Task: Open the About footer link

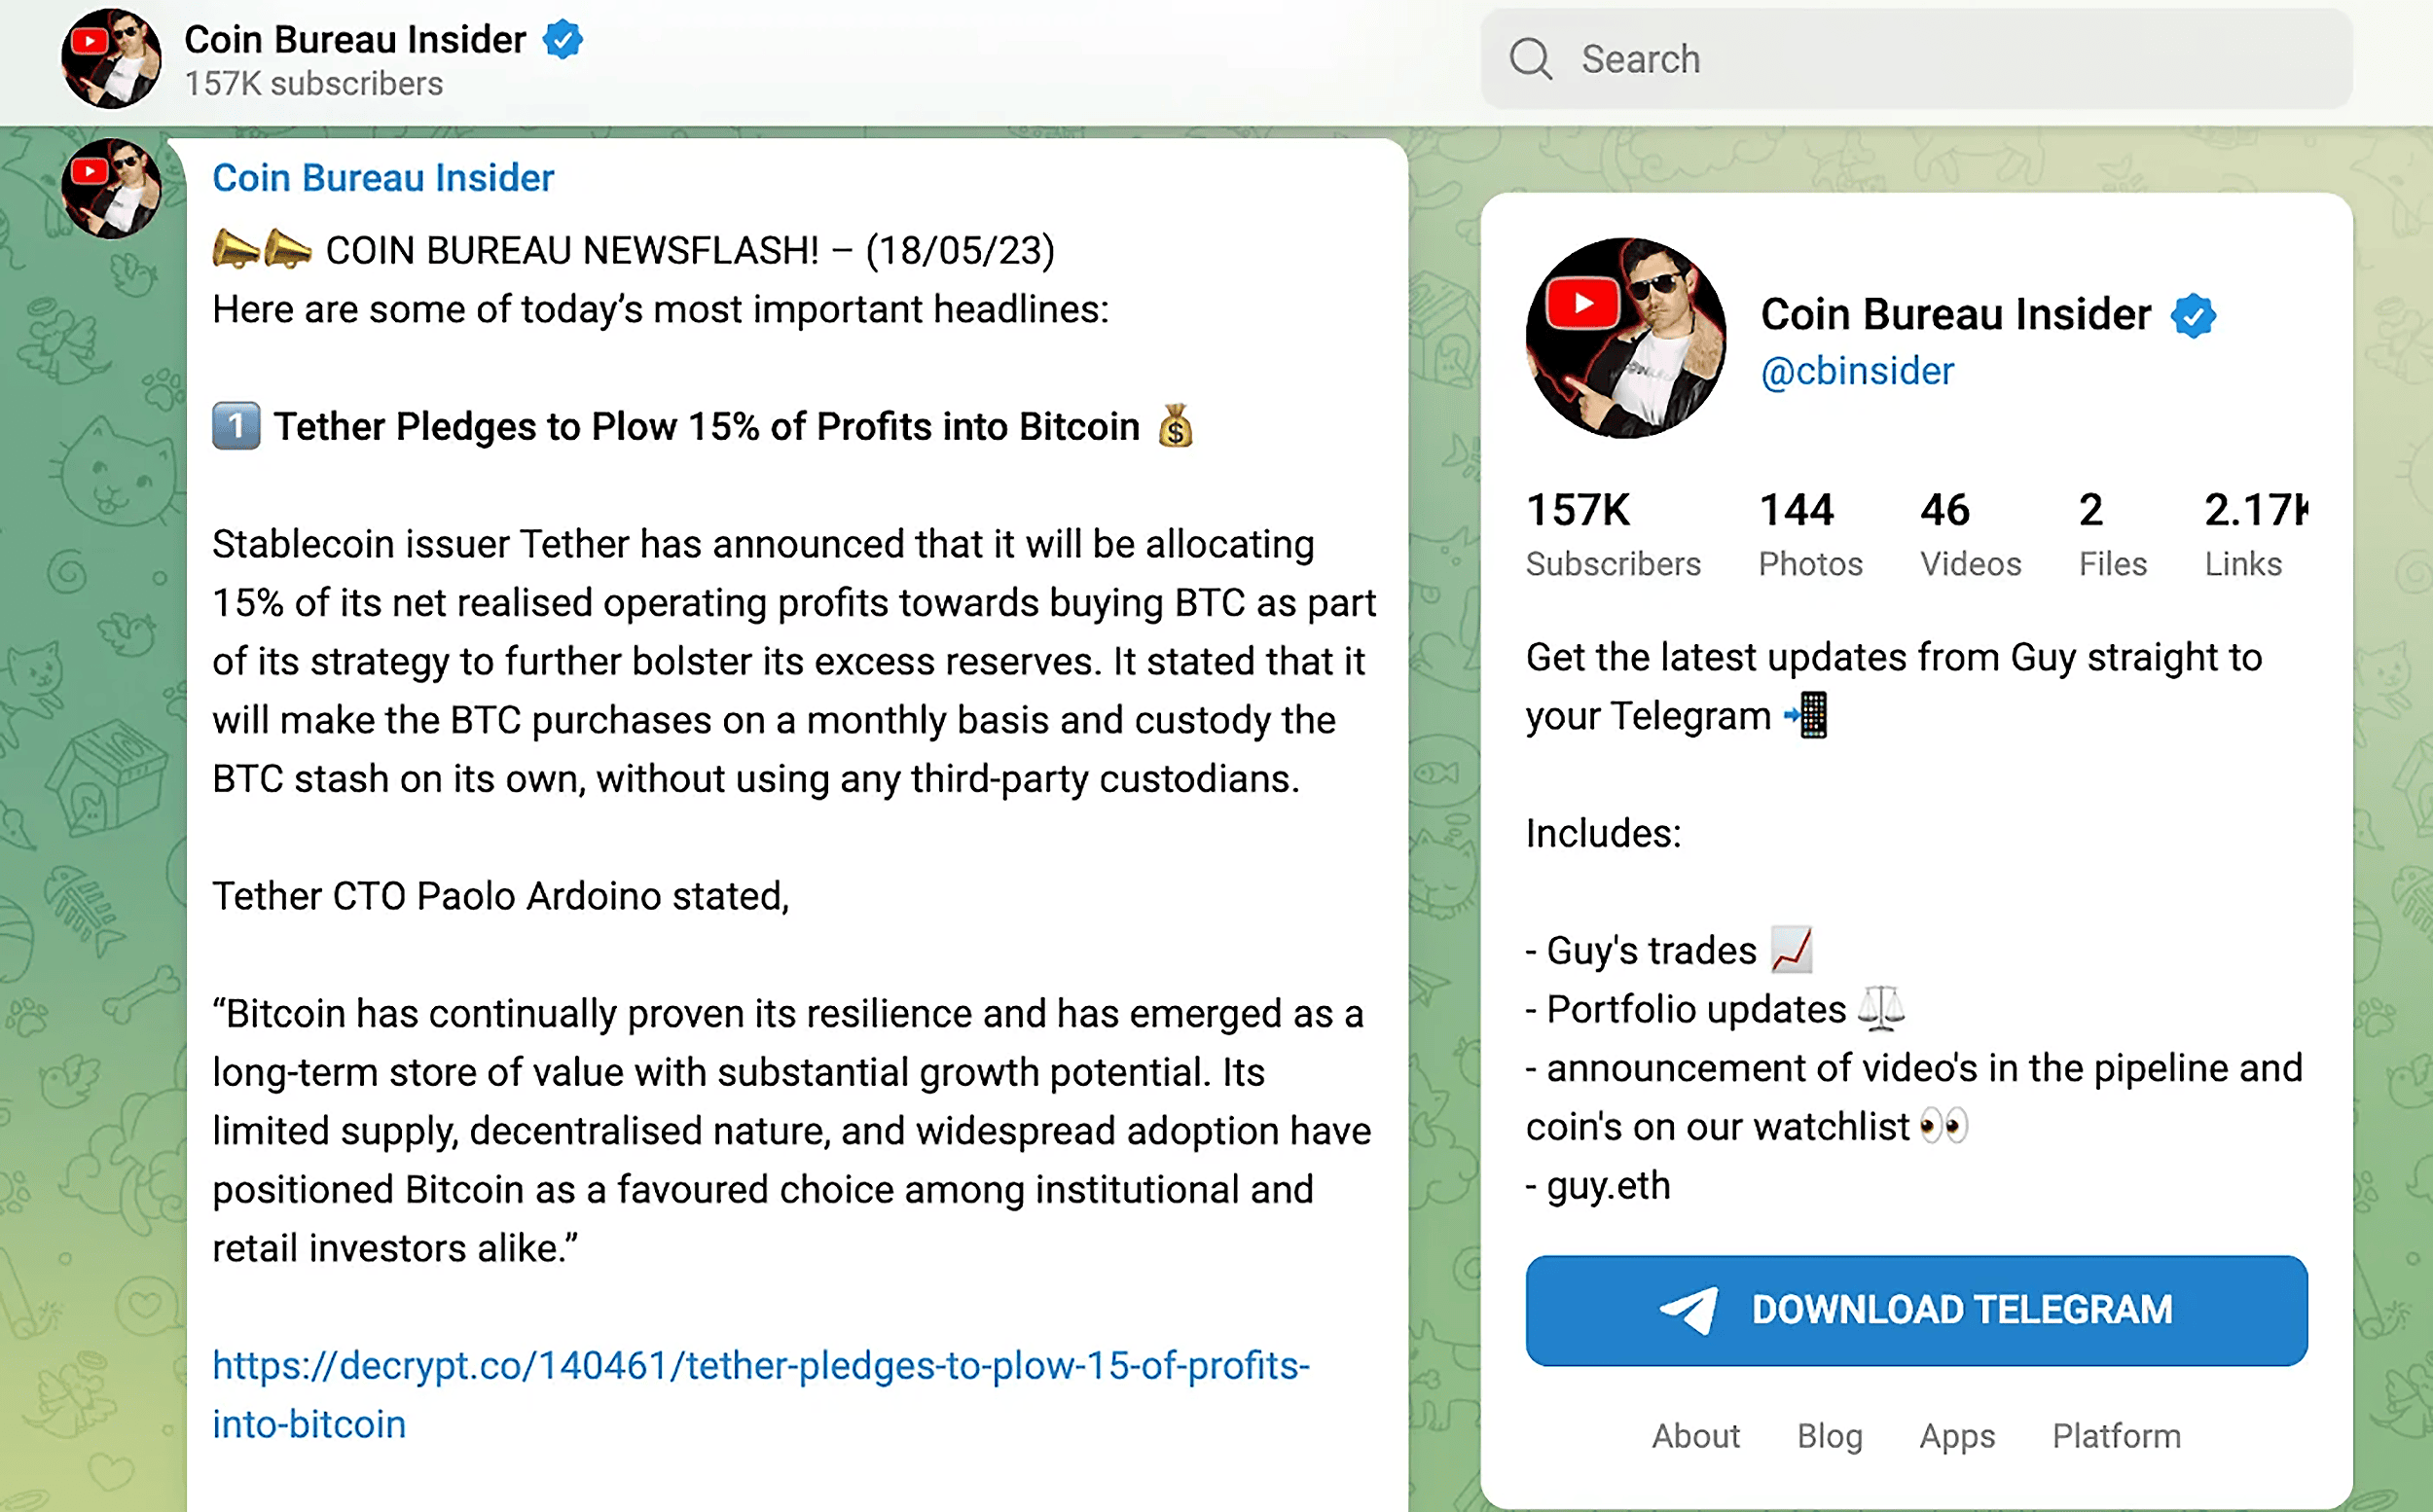Action: click(x=1695, y=1436)
